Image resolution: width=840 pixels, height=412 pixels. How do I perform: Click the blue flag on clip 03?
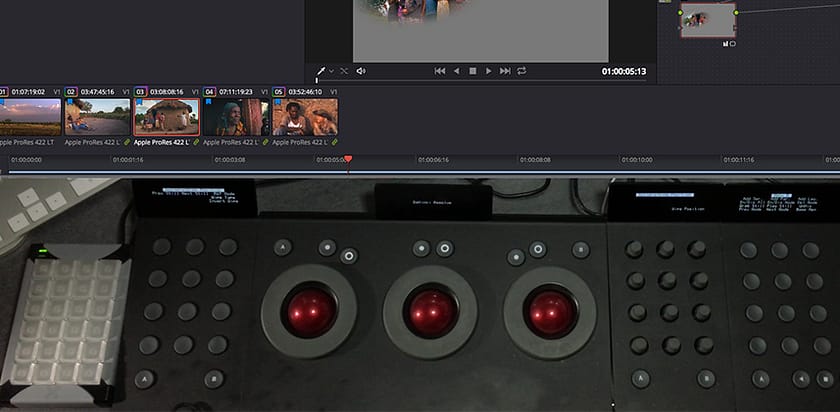coord(138,102)
